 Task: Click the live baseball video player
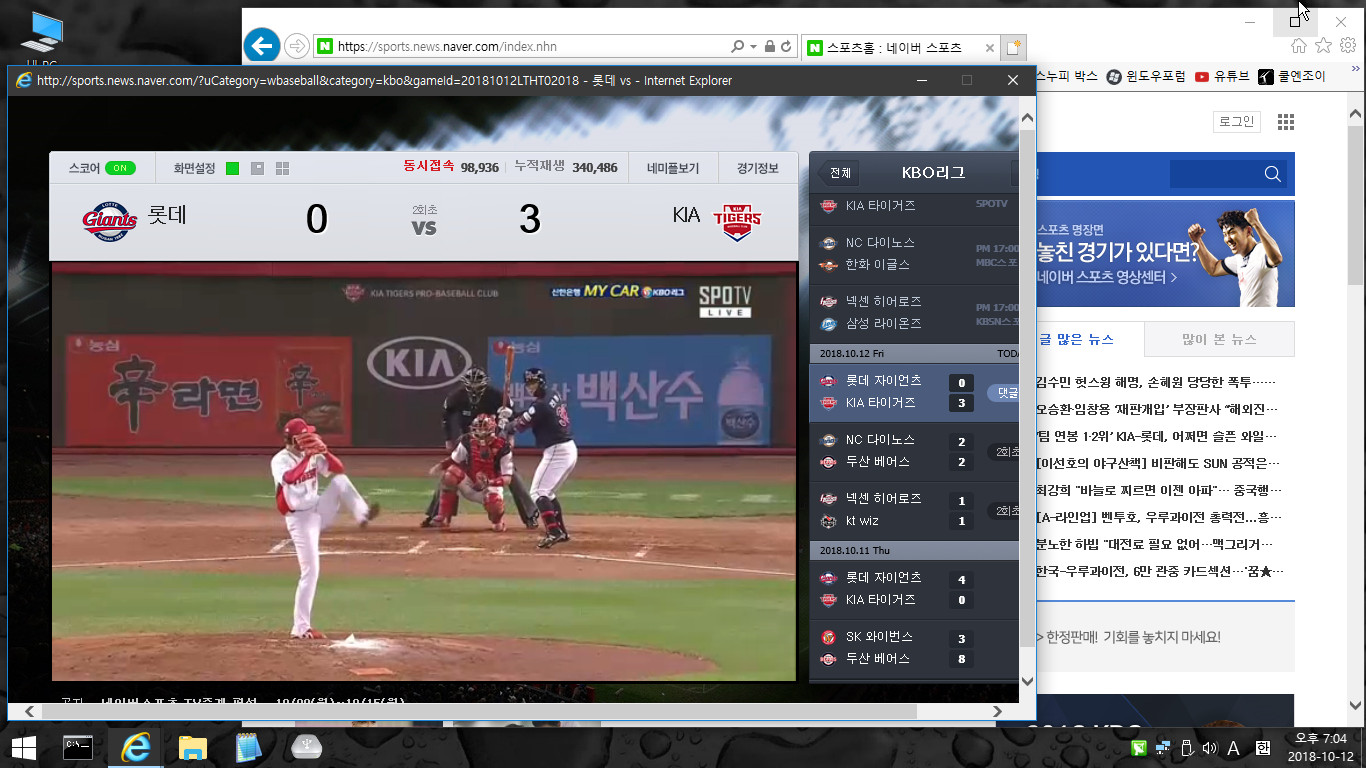coord(424,471)
